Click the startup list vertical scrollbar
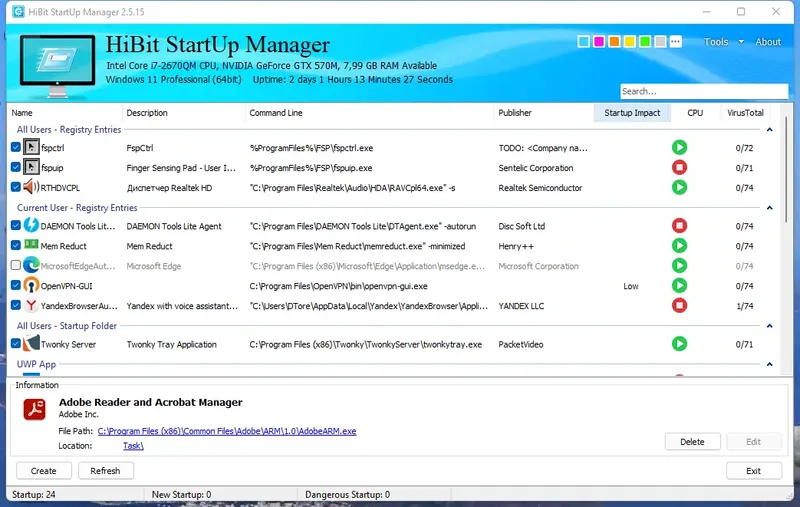Image resolution: width=800 pixels, height=507 pixels. 786,169
